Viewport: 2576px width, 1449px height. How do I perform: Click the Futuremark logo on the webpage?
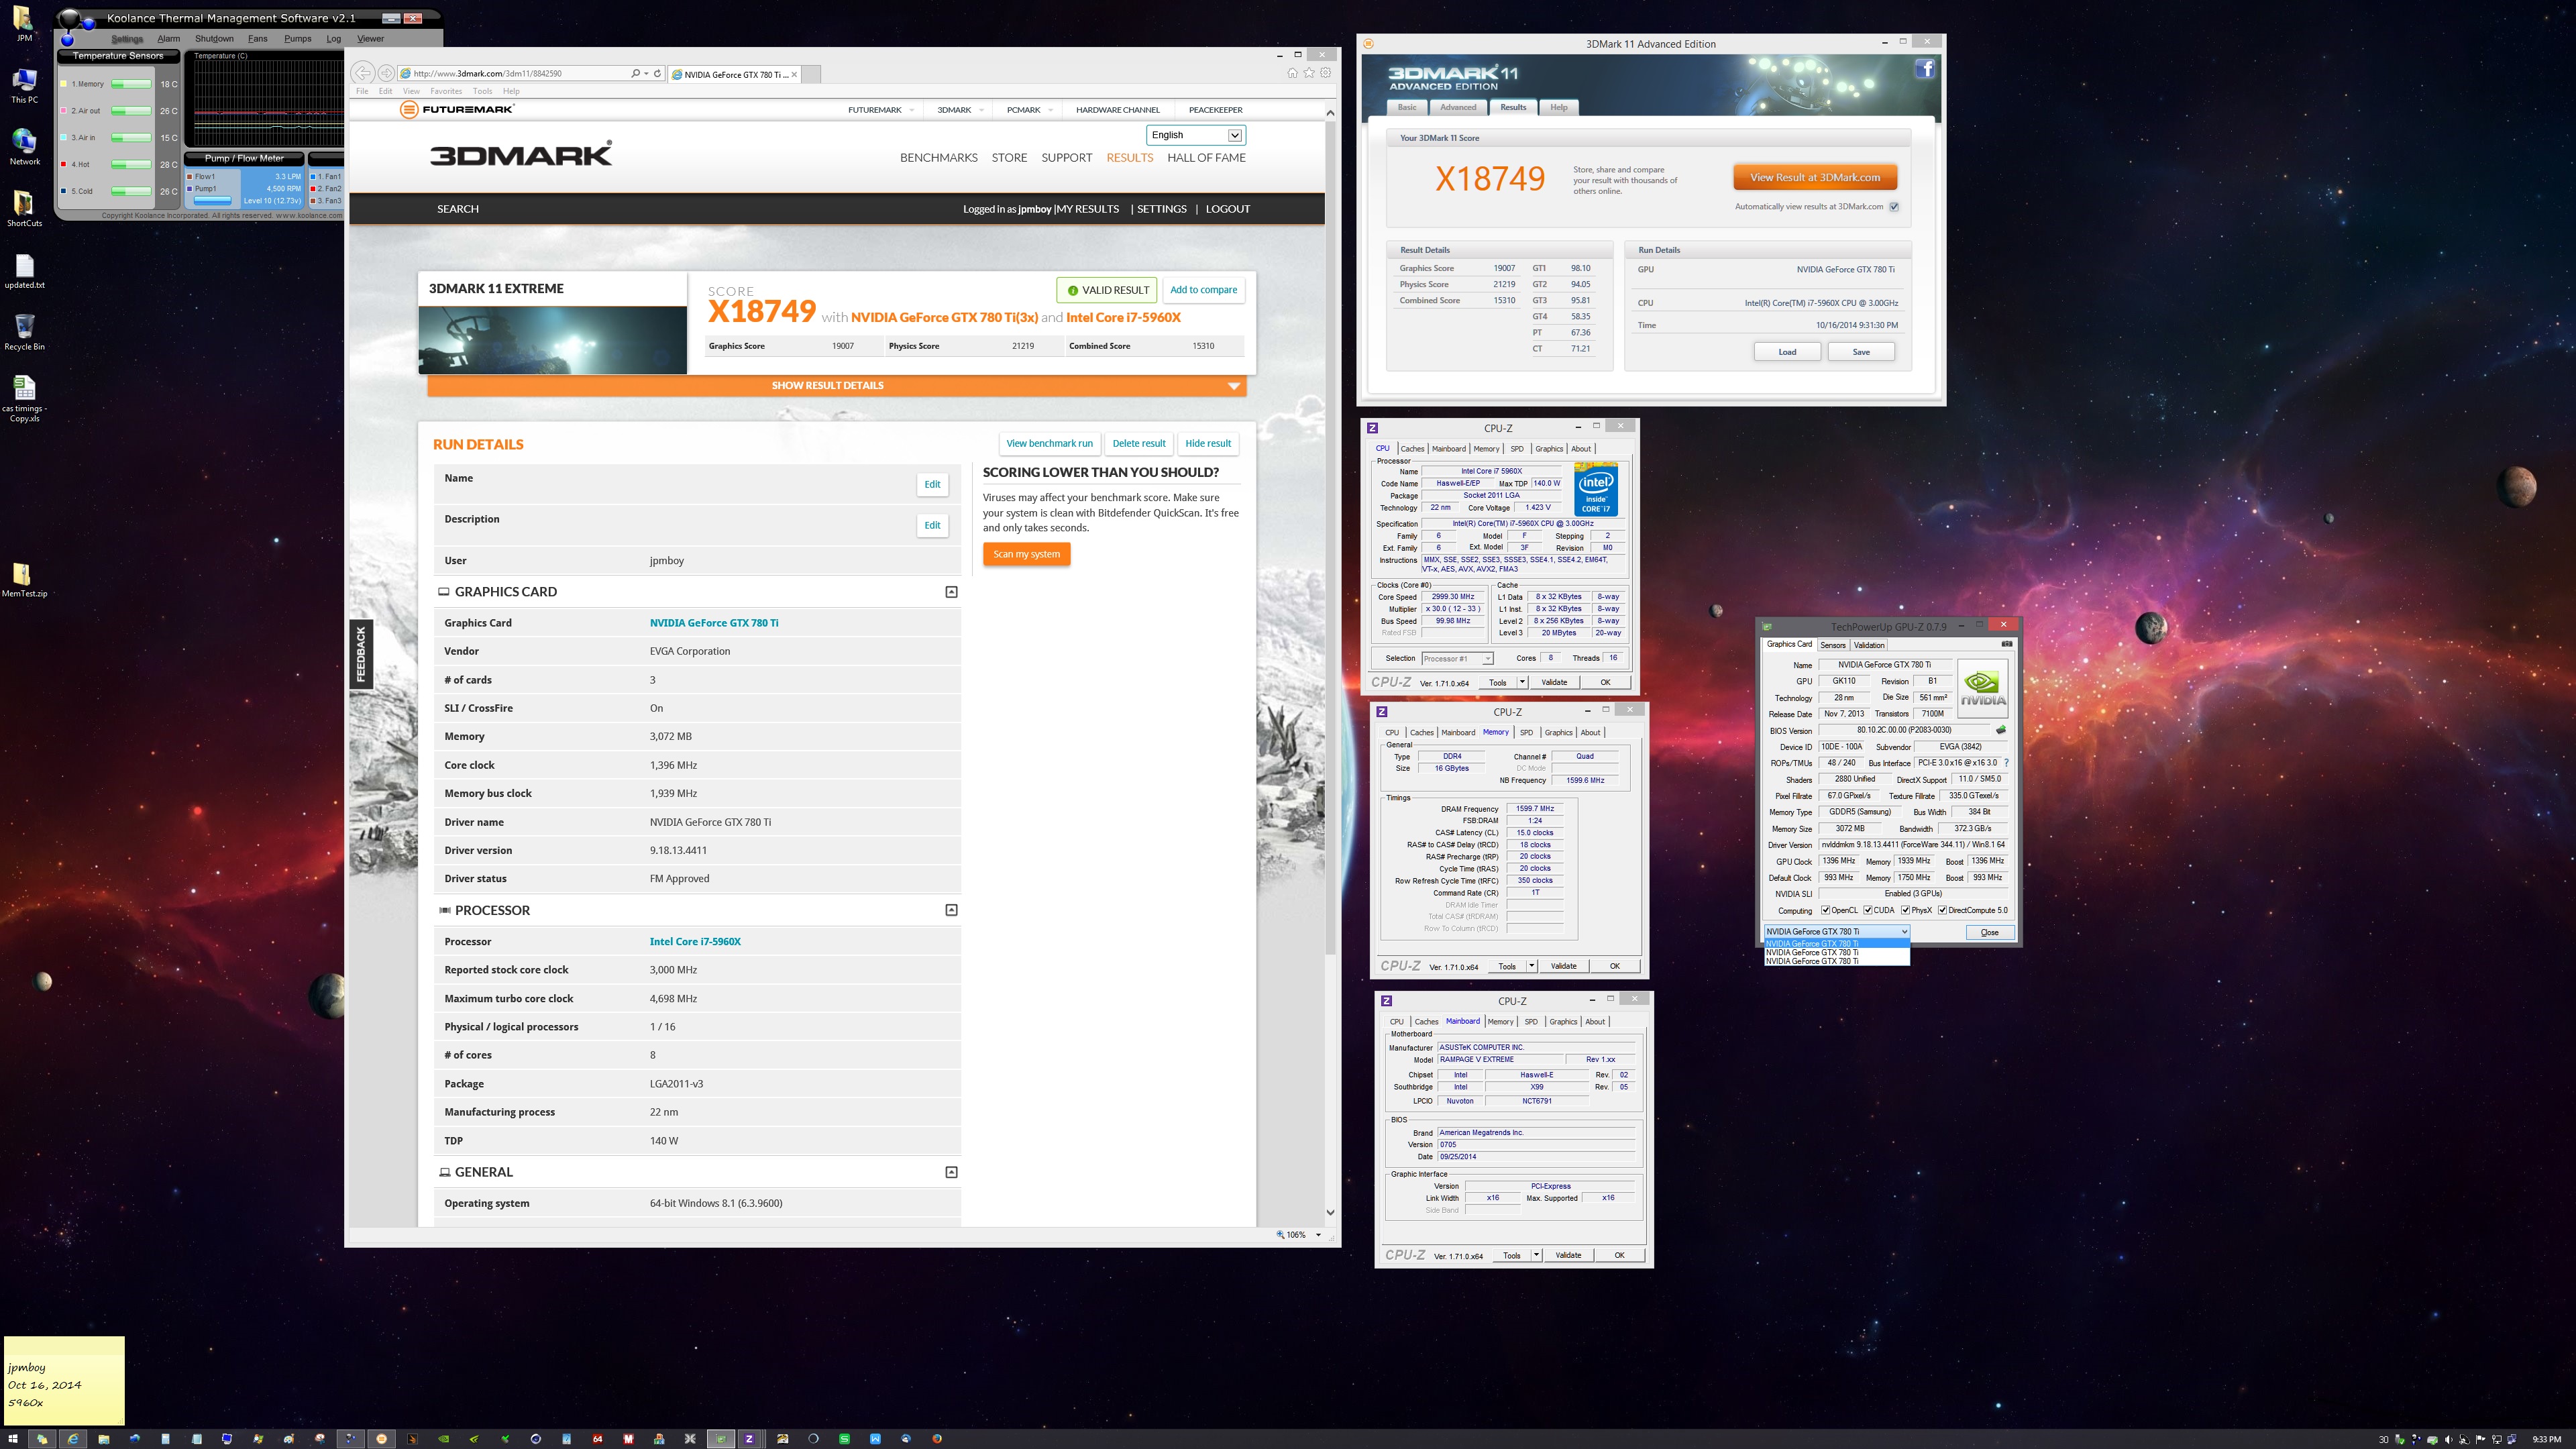point(457,109)
